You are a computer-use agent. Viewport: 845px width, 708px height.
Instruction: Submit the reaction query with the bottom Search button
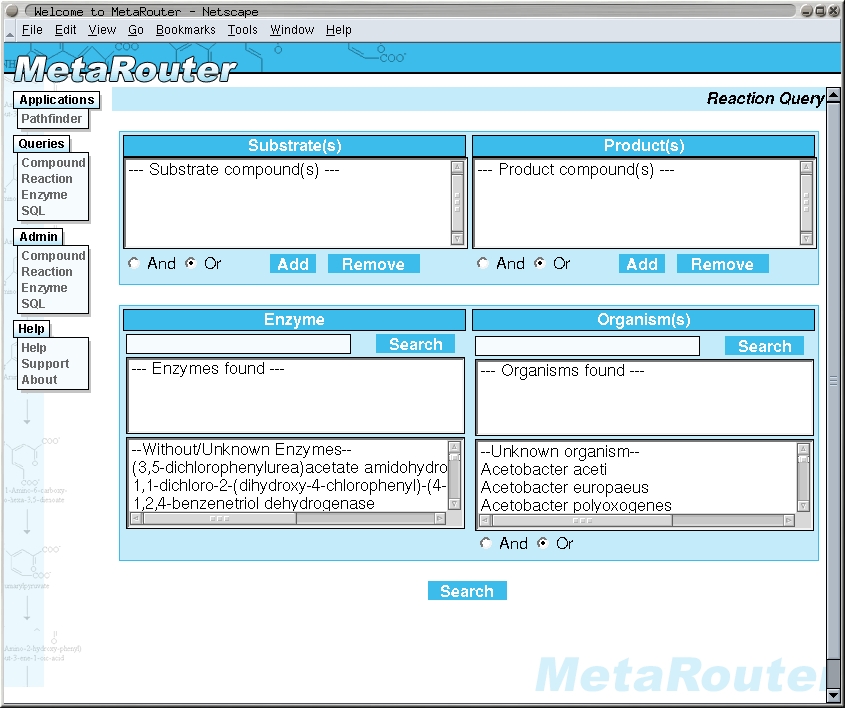(467, 591)
